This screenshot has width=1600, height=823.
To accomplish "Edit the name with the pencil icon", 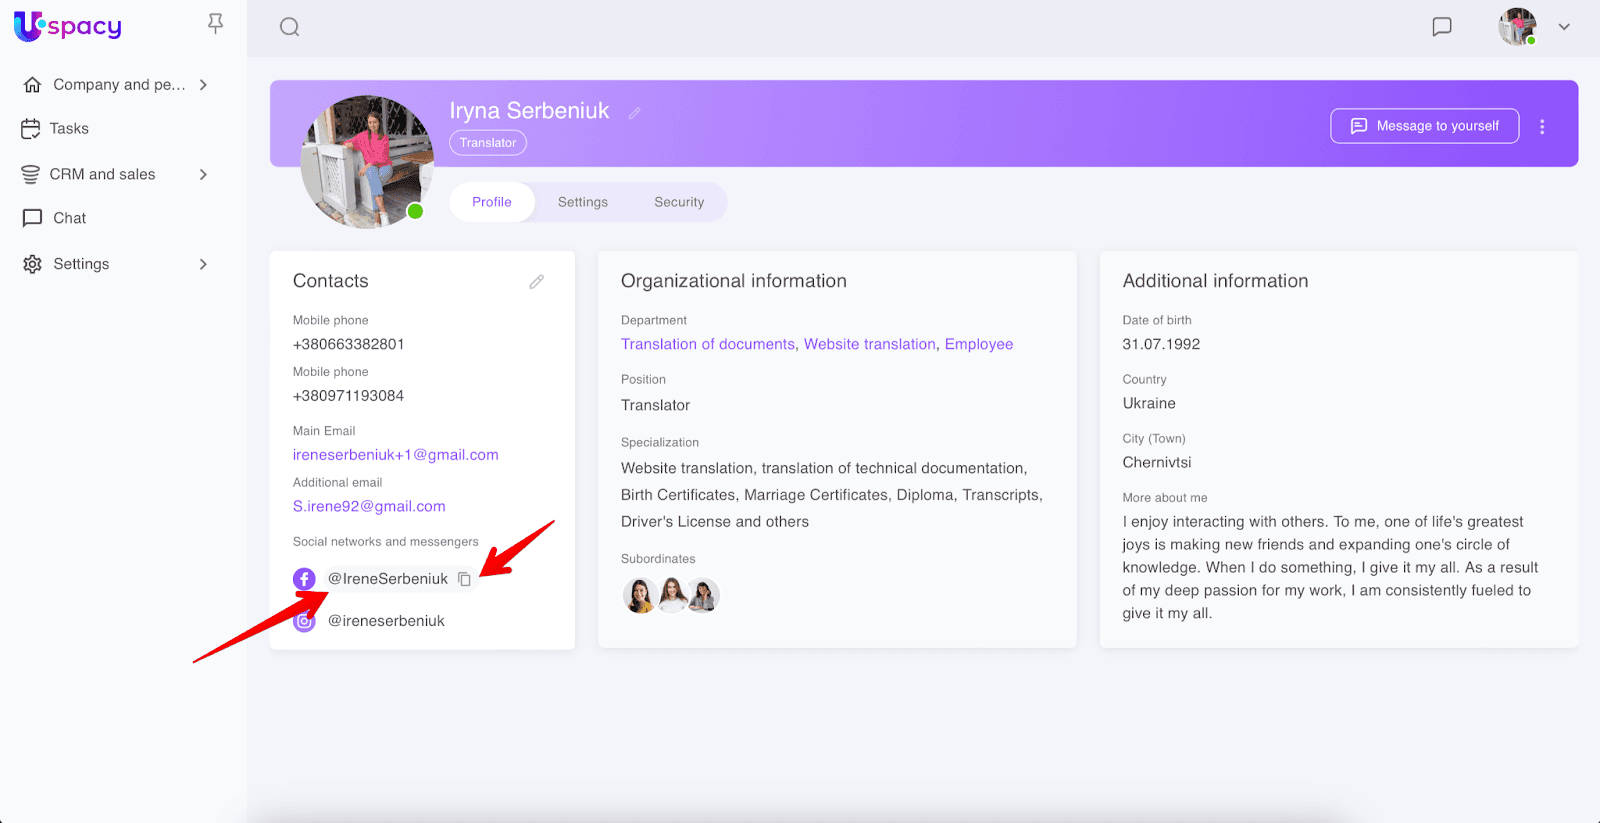I will 634,113.
